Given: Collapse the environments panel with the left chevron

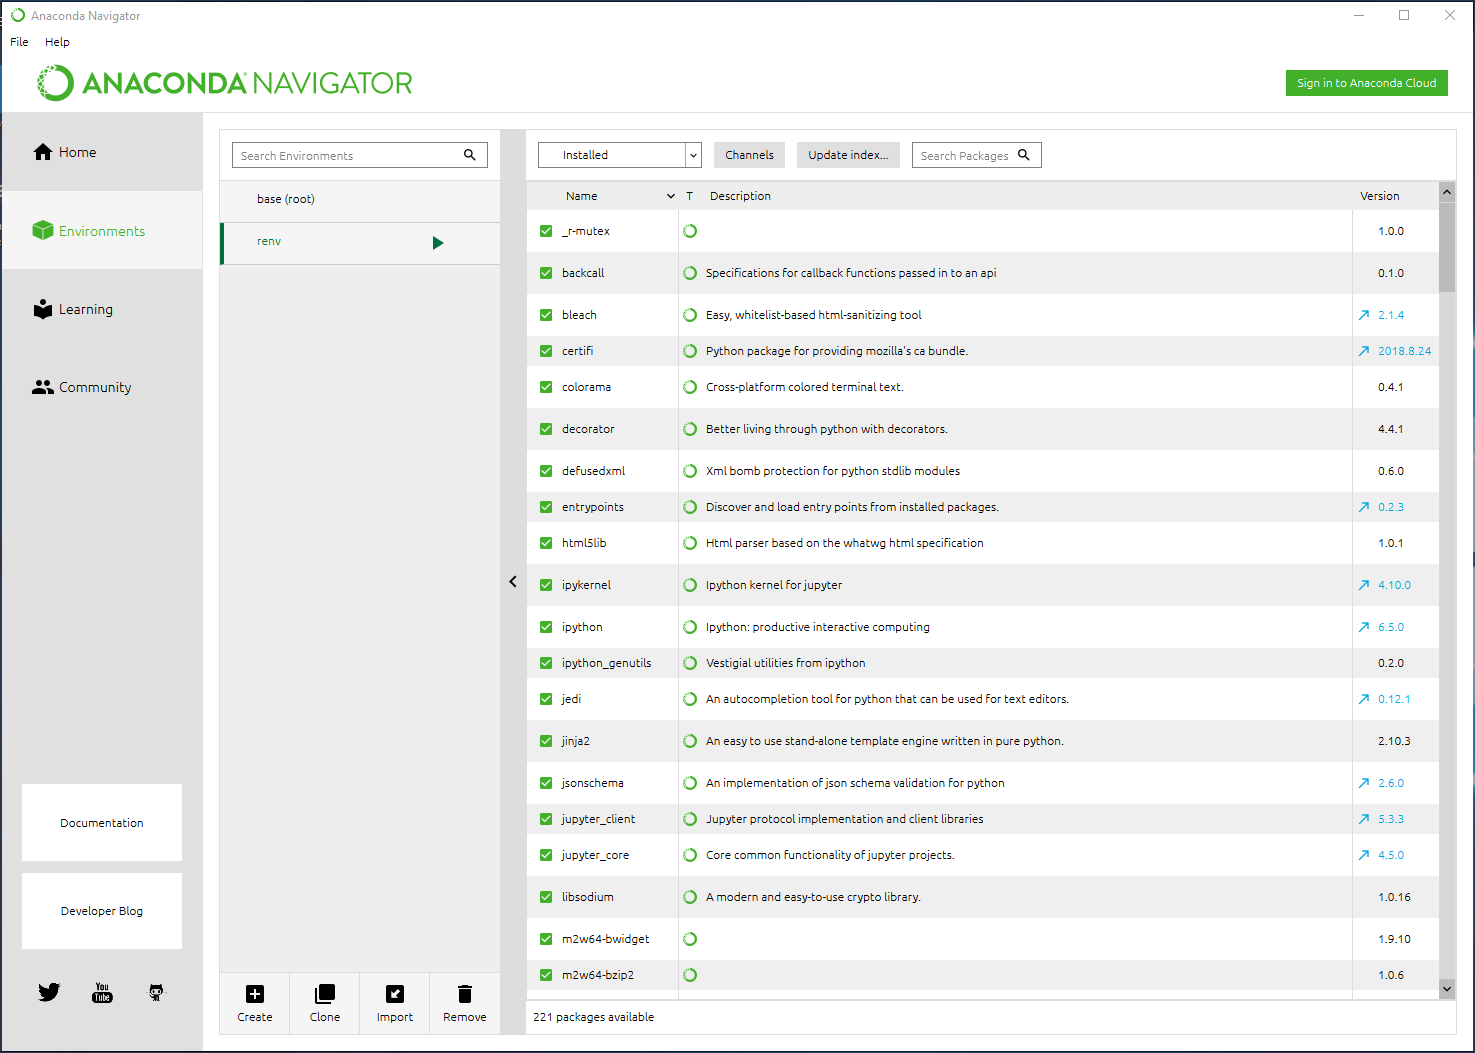Looking at the screenshot, I should (x=513, y=581).
